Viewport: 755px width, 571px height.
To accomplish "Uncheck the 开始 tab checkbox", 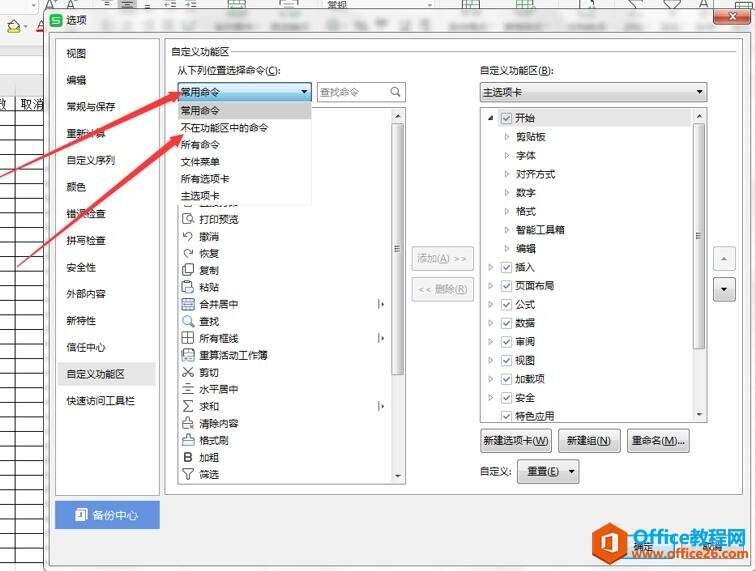I will click(x=506, y=118).
